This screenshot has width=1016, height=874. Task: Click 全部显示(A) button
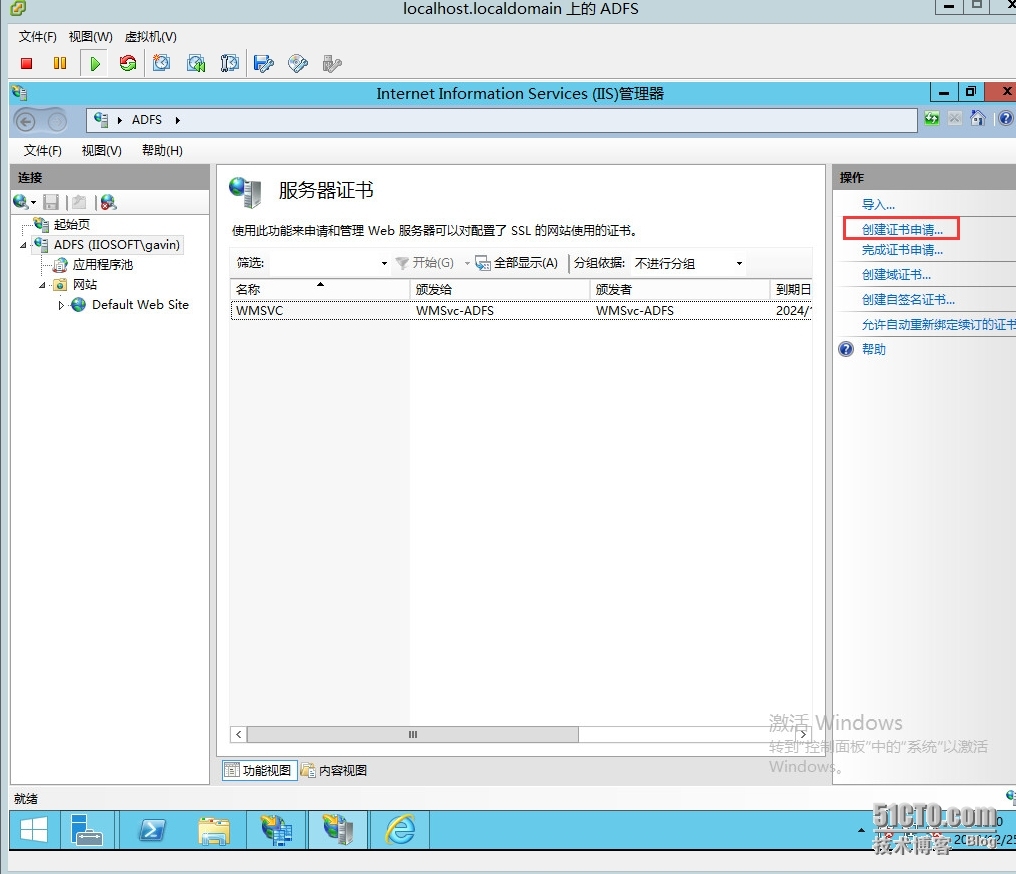tap(516, 263)
